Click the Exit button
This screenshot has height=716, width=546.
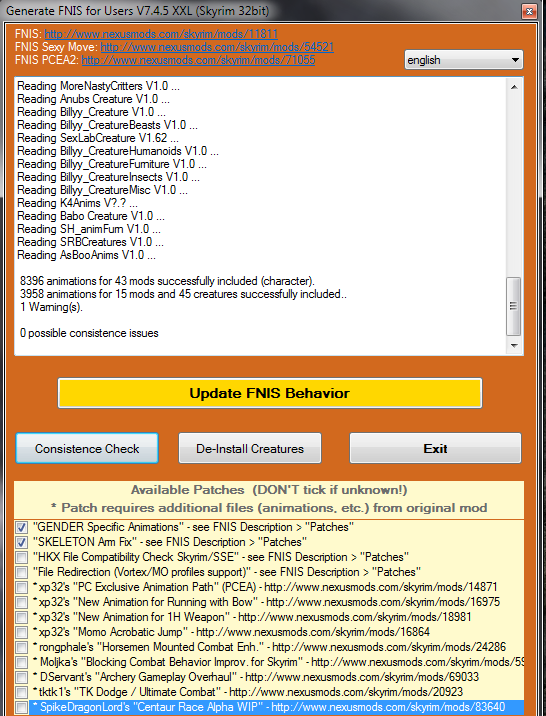coord(435,448)
